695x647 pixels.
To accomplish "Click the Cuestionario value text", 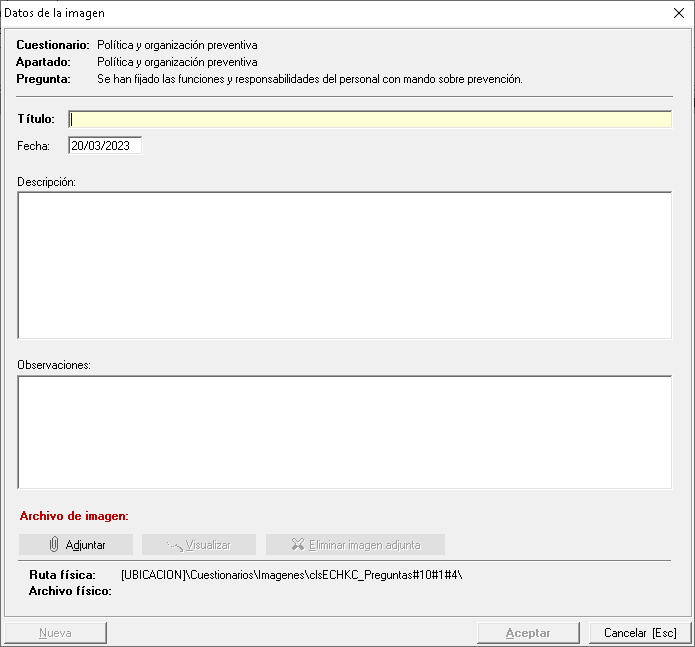I will (177, 45).
